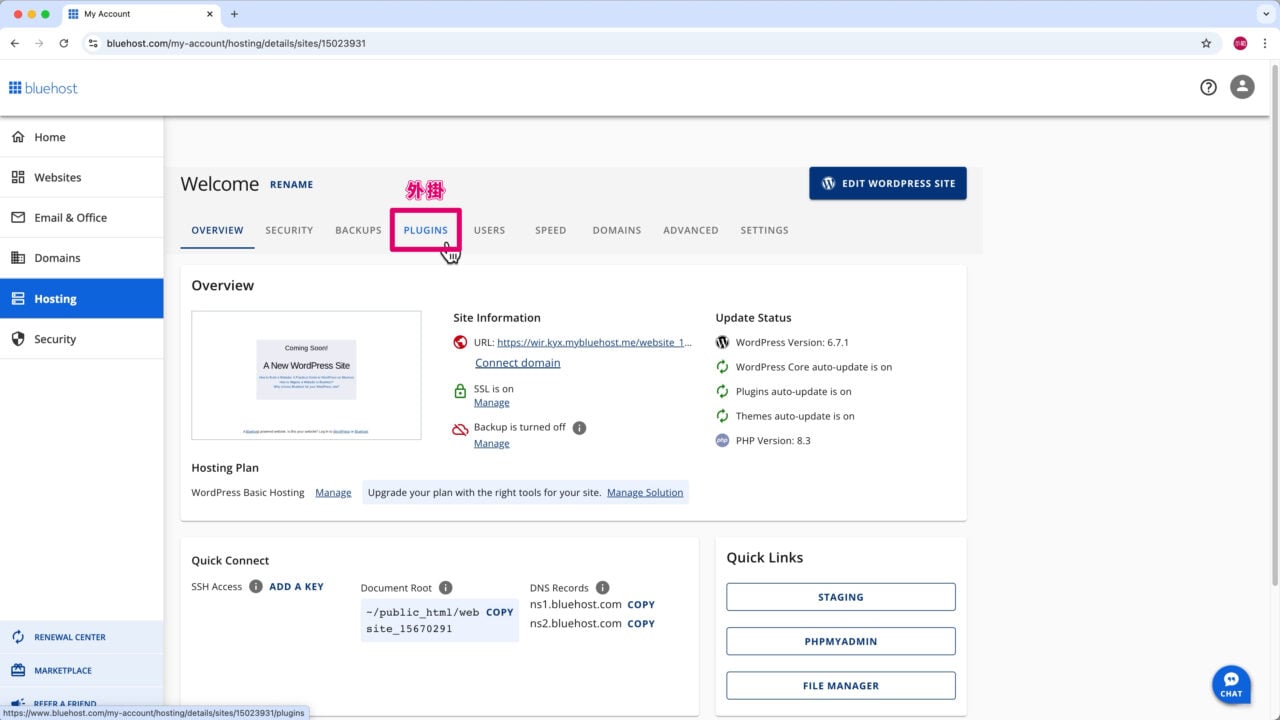Open Chrome three-dot menu
The width and height of the screenshot is (1280, 720).
1265,43
